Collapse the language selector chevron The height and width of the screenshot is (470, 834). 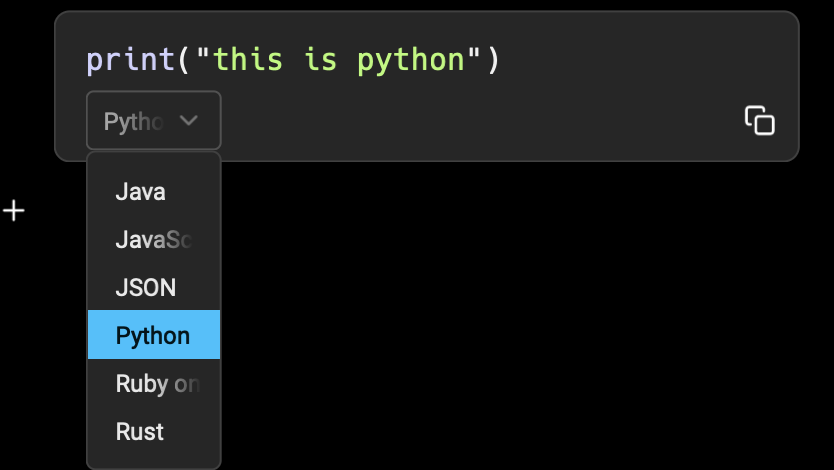189,121
